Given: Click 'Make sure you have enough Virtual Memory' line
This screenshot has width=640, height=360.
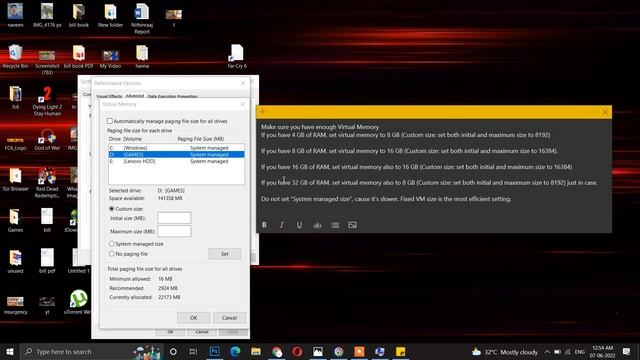Looking at the screenshot, I should 320,127.
